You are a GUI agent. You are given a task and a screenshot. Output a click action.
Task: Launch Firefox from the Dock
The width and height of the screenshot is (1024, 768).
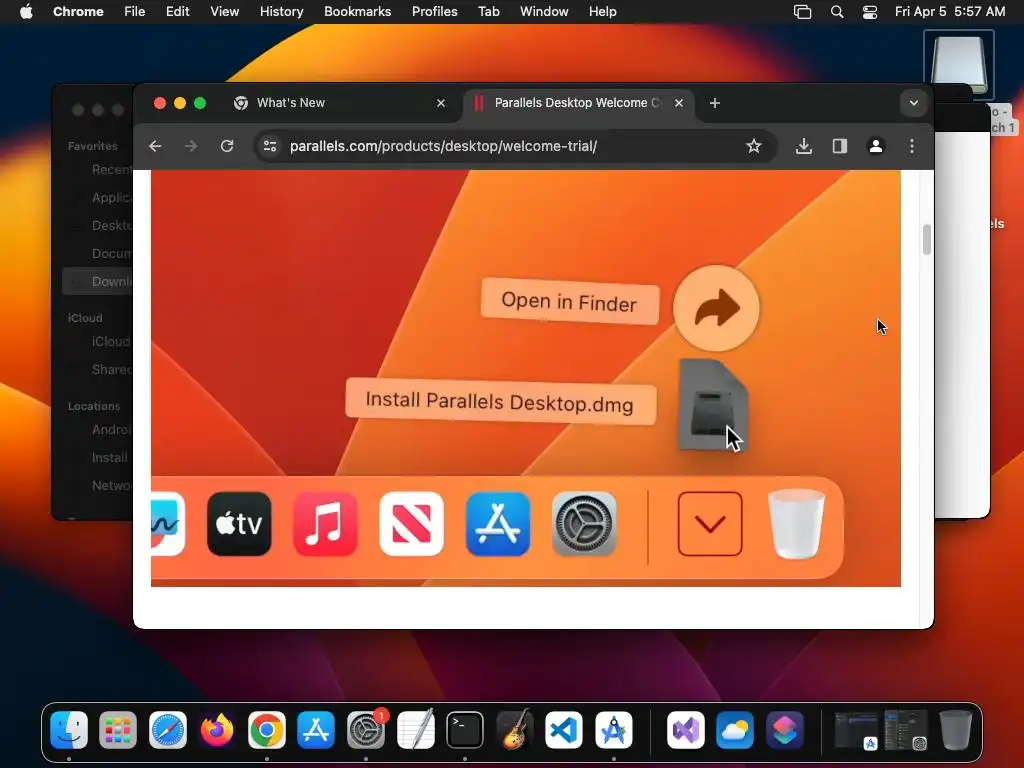(x=217, y=729)
